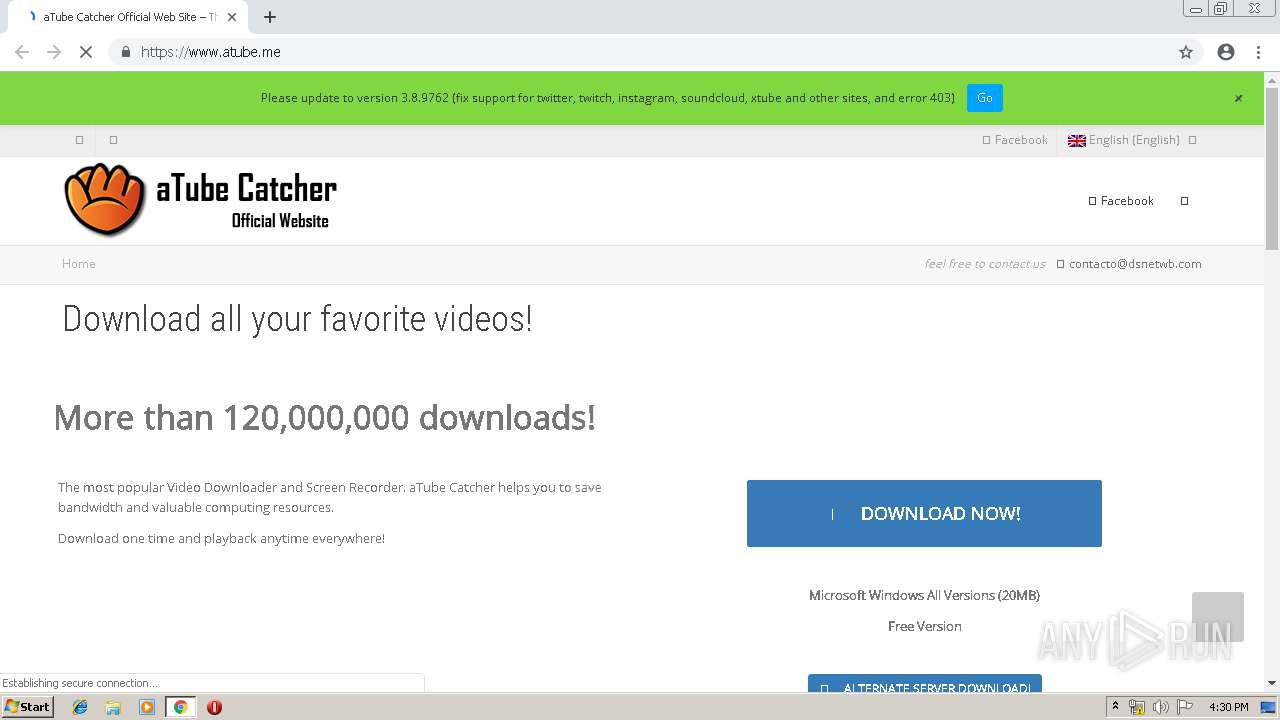This screenshot has width=1280, height=720.
Task: Click the Home breadcrumb link
Action: (79, 264)
